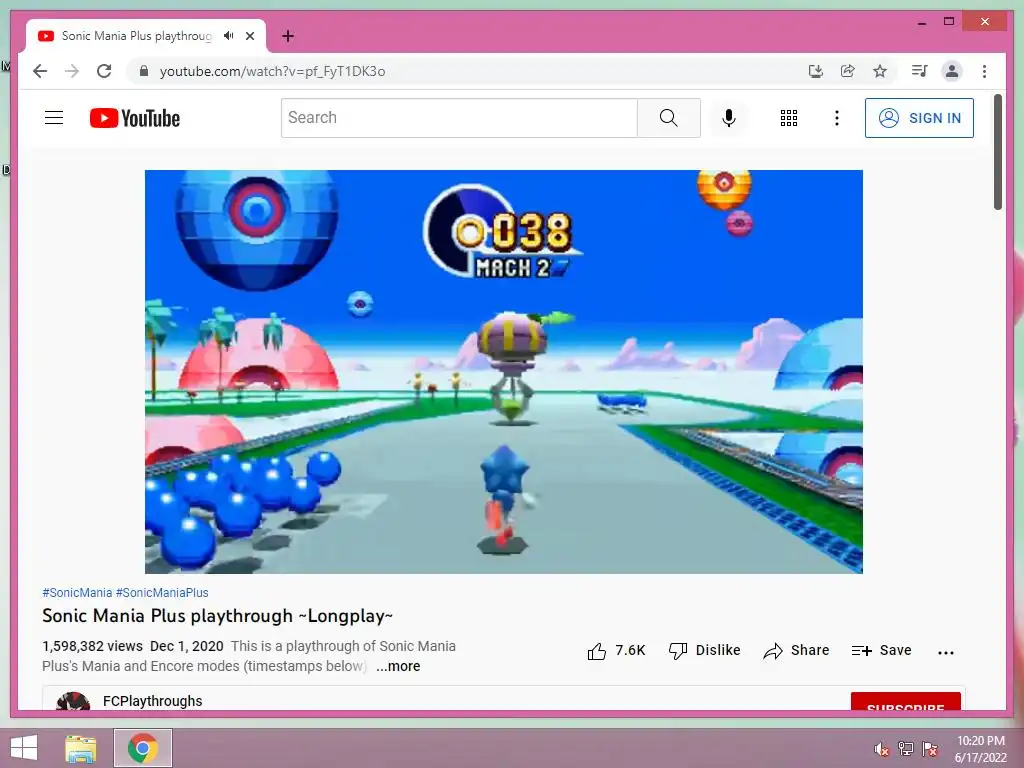1024x768 pixels.
Task: Focus the YouTube Search input field
Action: pyautogui.click(x=459, y=118)
